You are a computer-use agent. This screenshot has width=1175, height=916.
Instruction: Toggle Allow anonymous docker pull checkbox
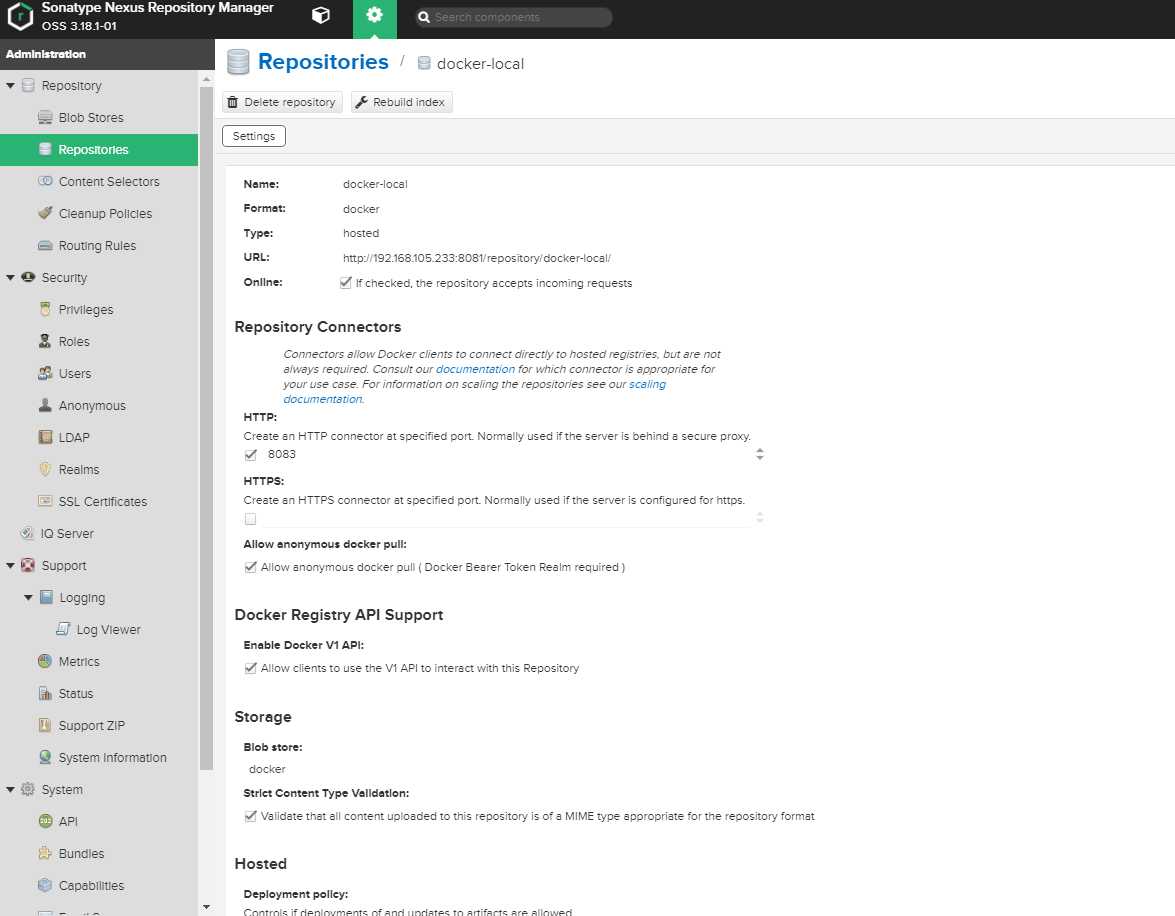250,567
